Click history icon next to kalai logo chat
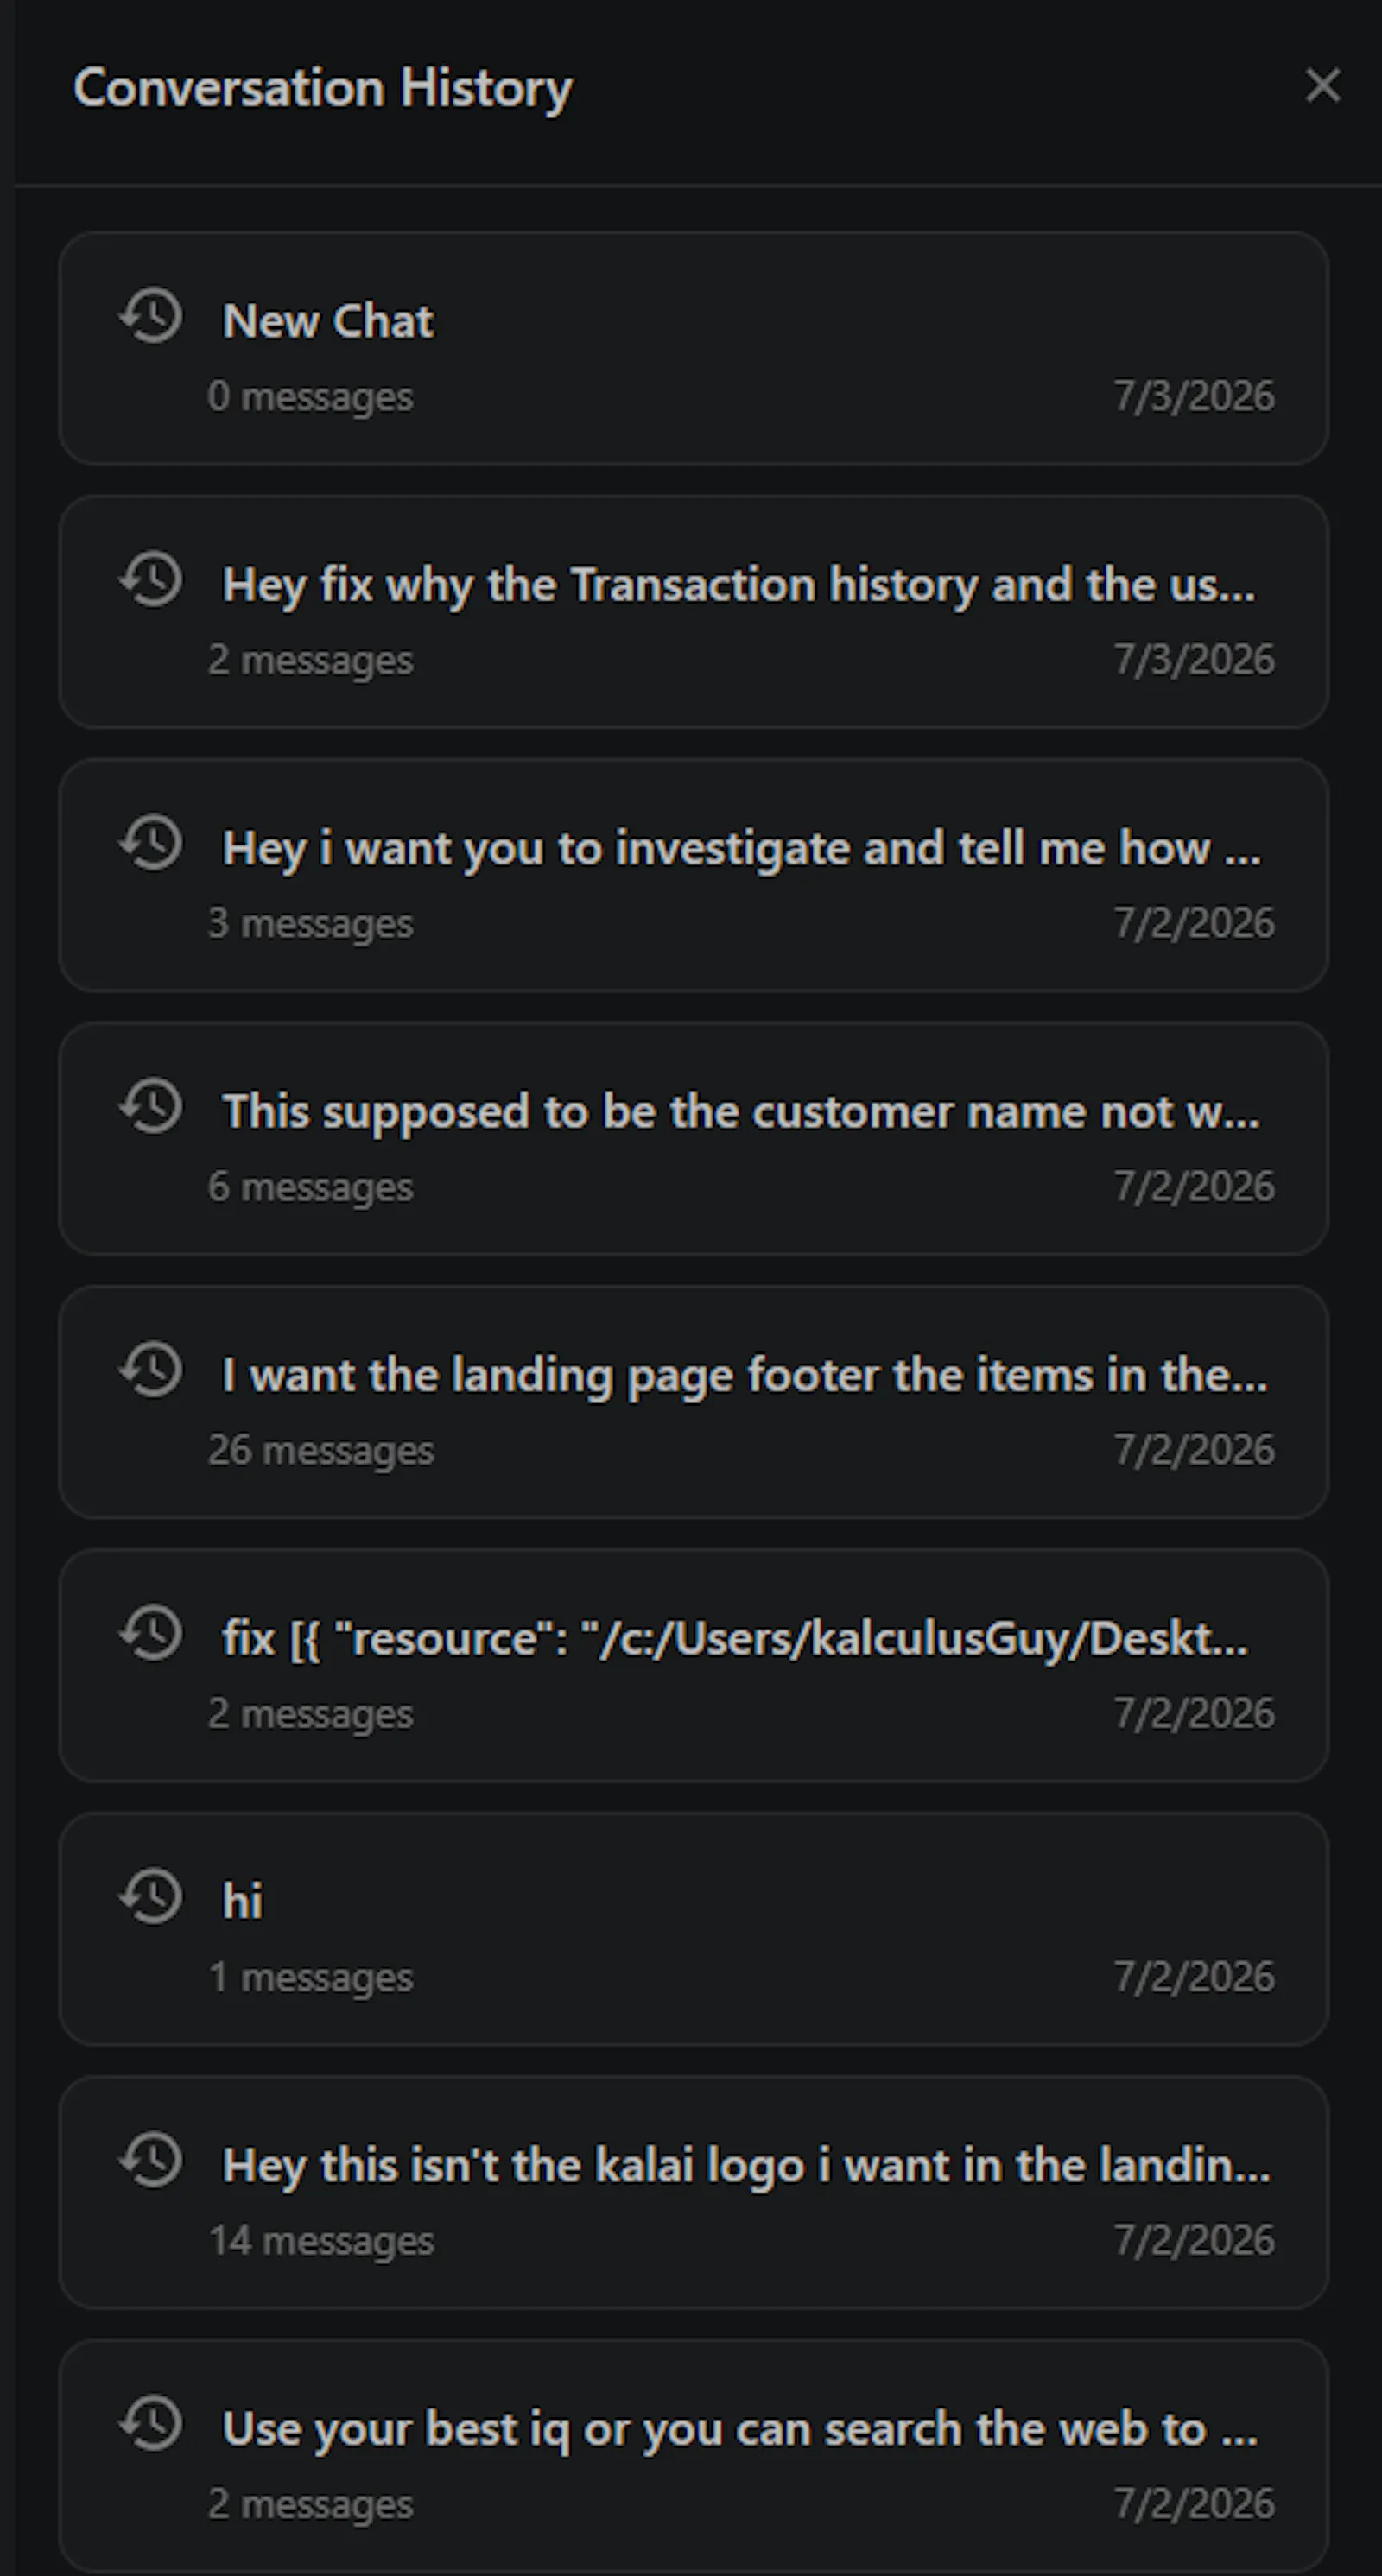This screenshot has height=2576, width=1382. point(151,2160)
